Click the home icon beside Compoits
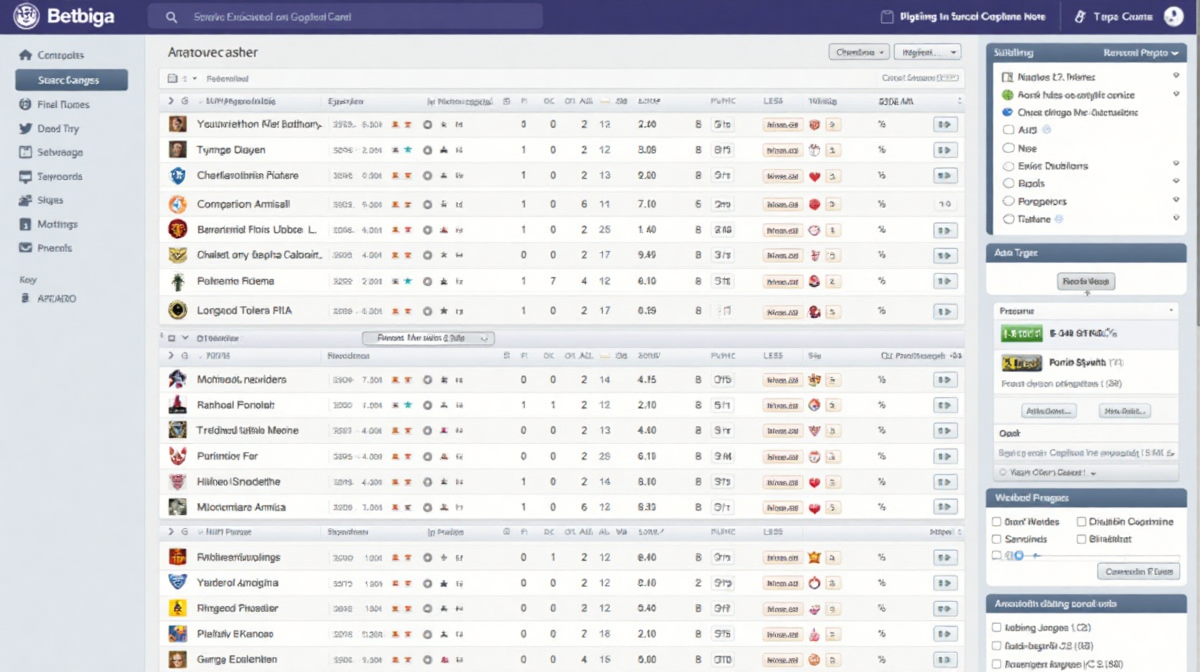This screenshot has height=672, width=1200. pyautogui.click(x=25, y=55)
